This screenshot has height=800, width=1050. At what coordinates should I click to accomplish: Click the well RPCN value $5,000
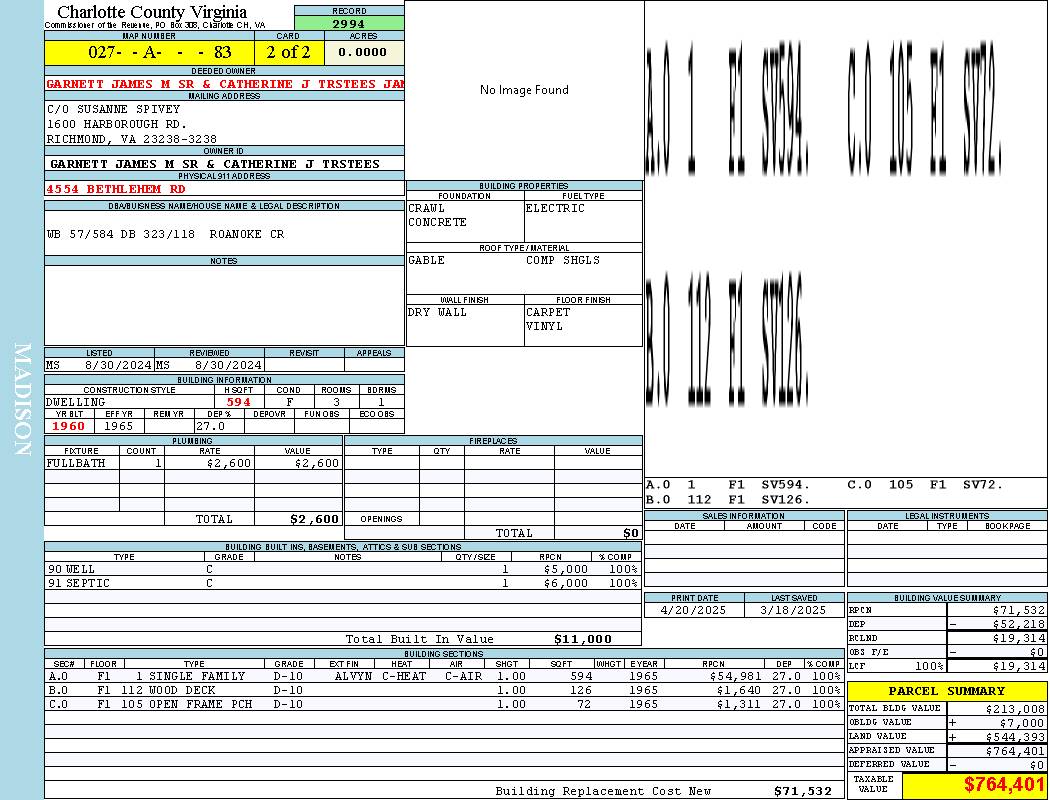[x=566, y=570]
